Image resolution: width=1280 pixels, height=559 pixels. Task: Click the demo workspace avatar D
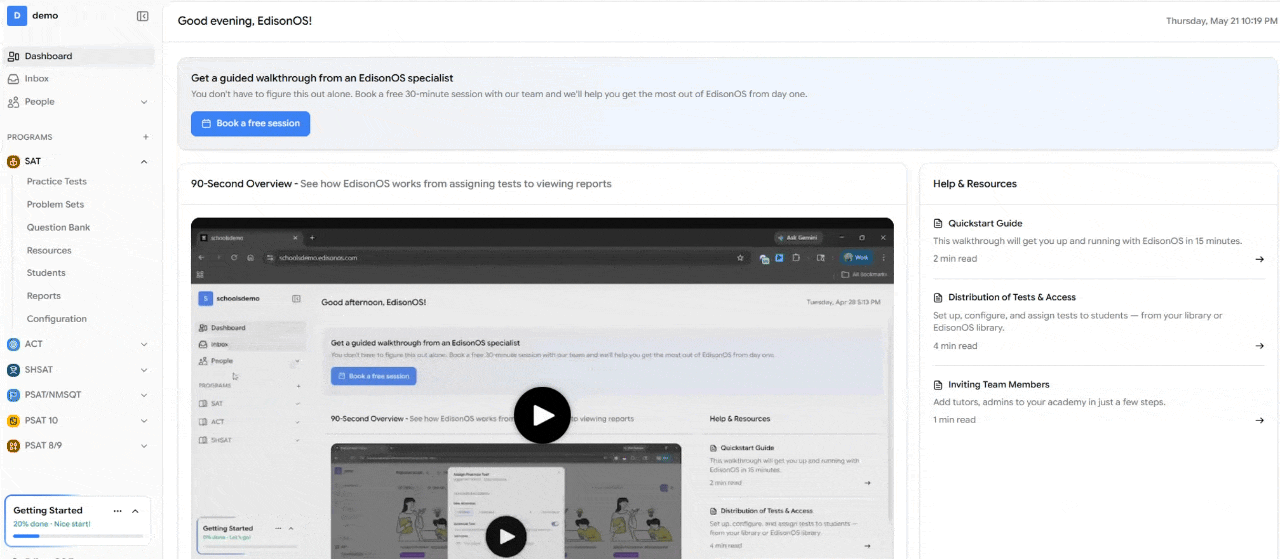[x=16, y=16]
